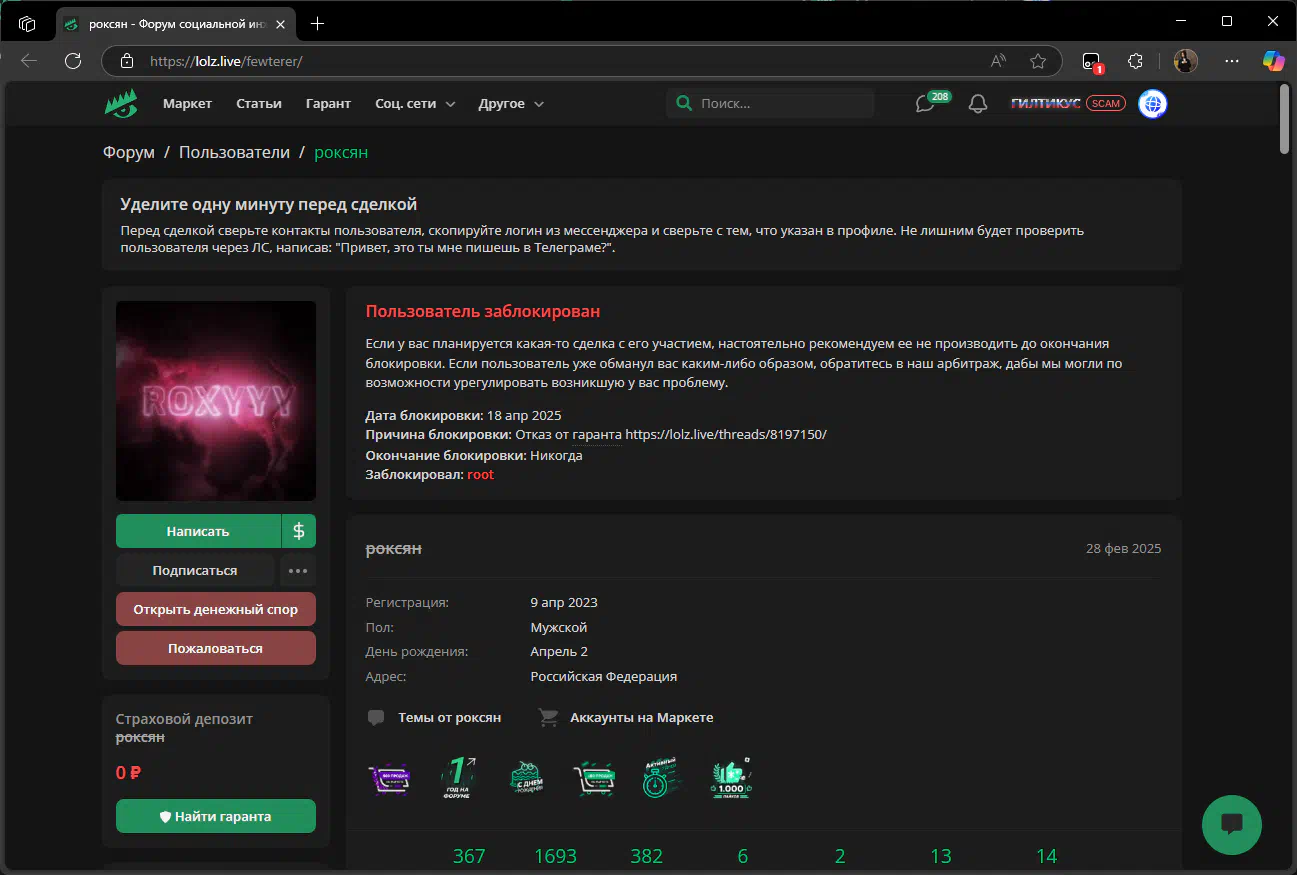Open the browser settings and more menu
This screenshot has width=1297, height=875.
[1232, 61]
